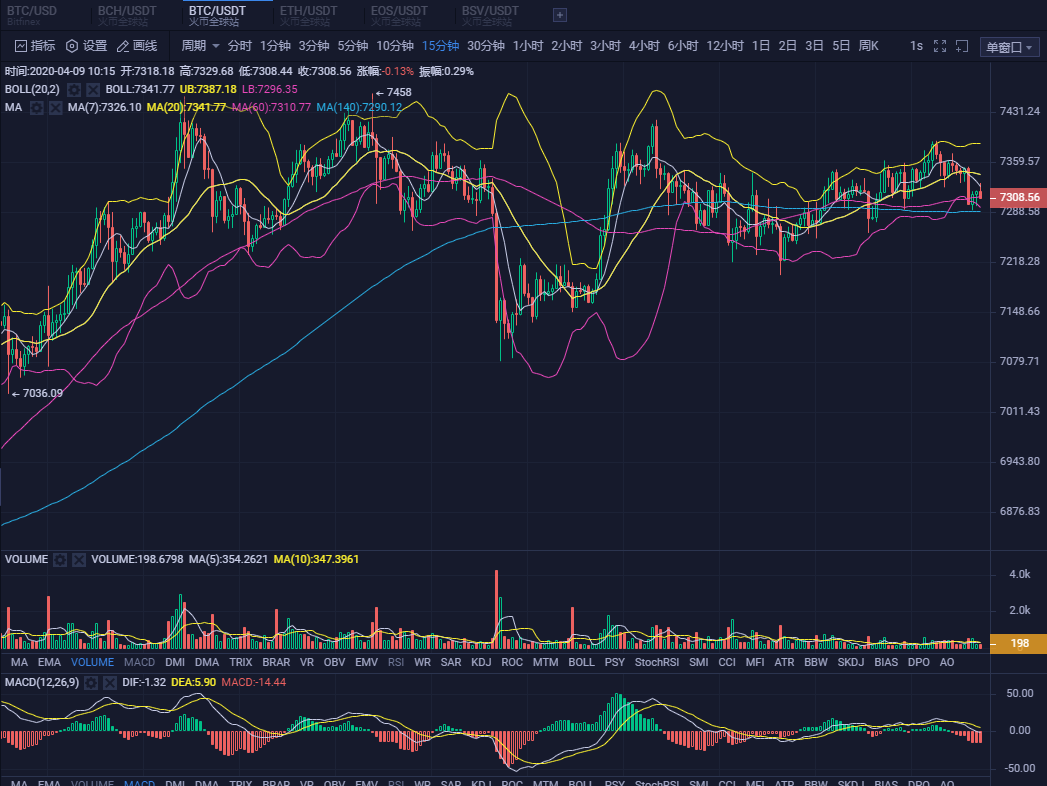Select the 1小时 timeframe

click(x=528, y=46)
